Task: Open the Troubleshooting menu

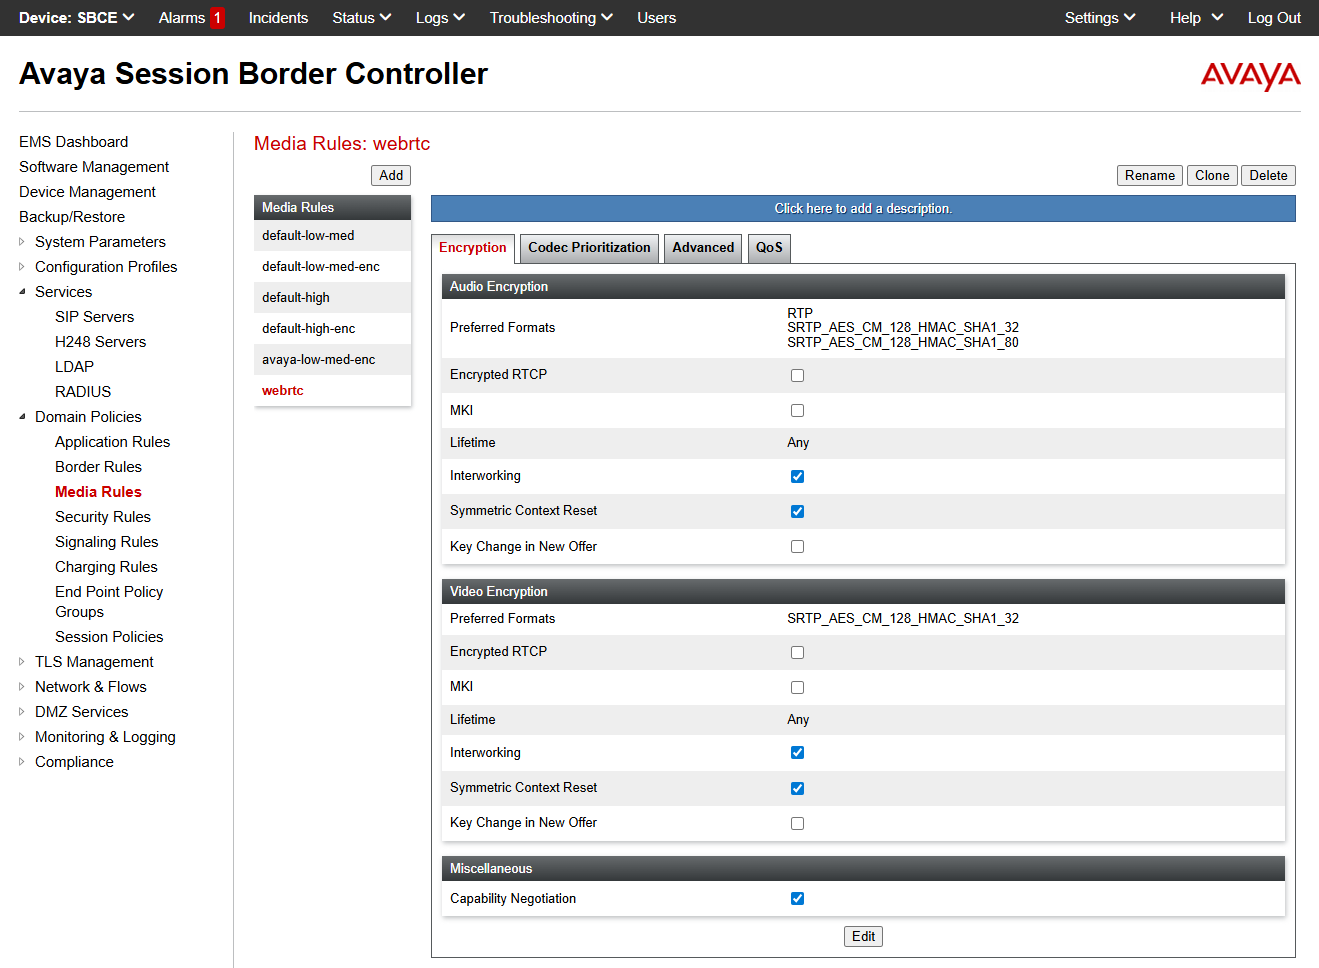Action: click(551, 18)
